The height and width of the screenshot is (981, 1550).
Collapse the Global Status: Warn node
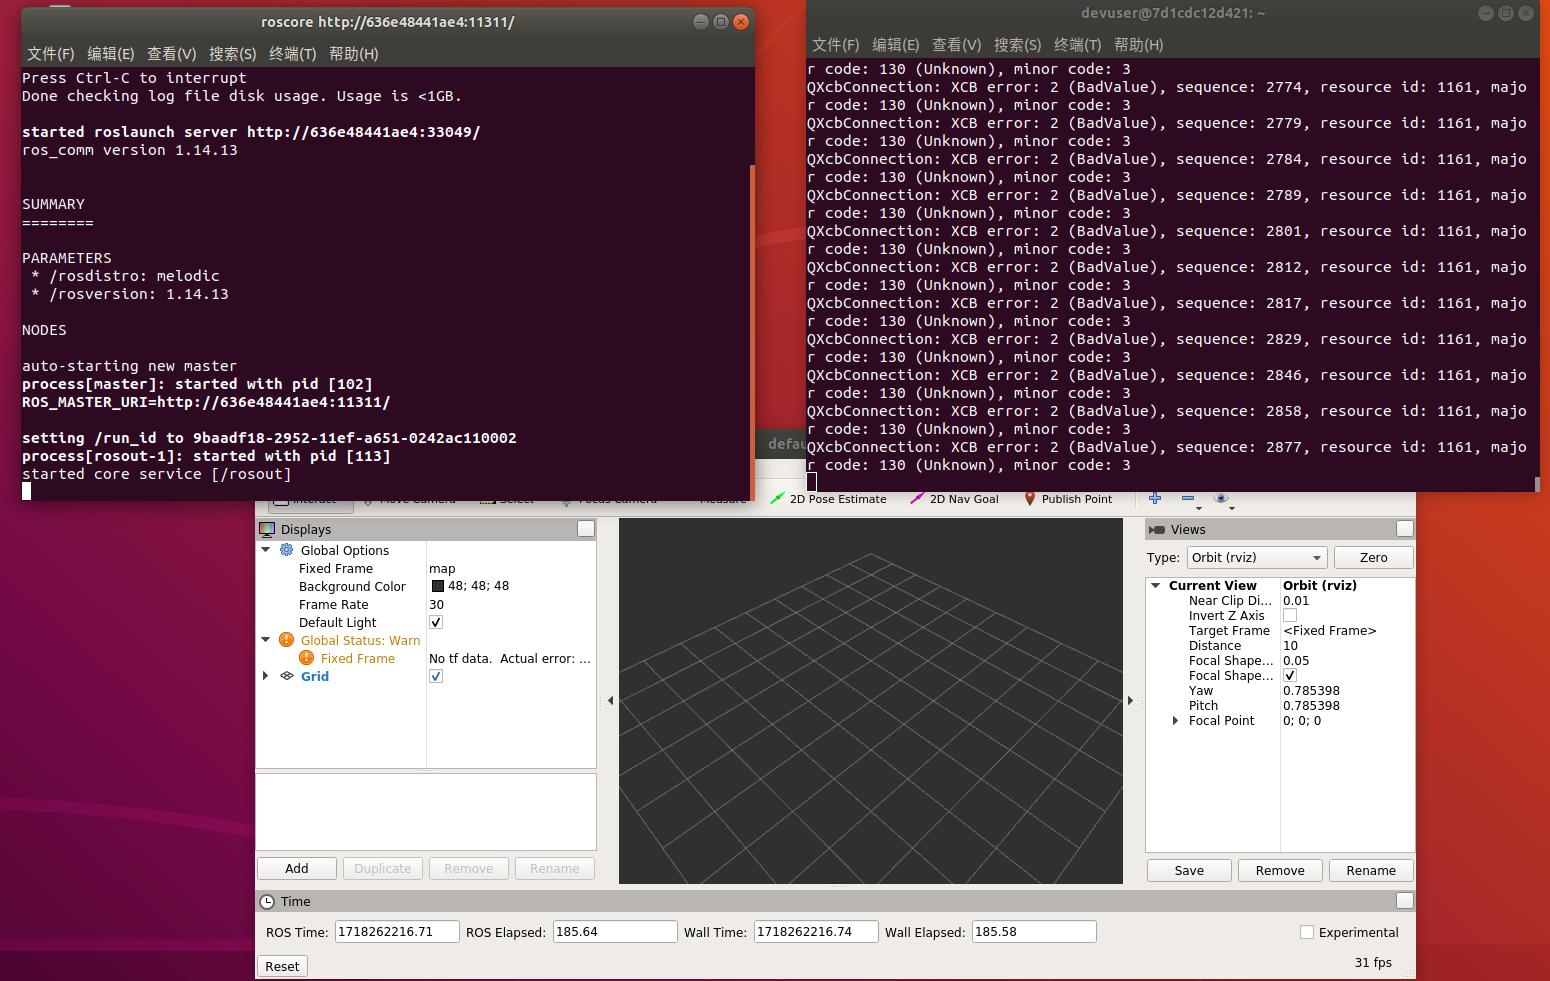(x=266, y=640)
